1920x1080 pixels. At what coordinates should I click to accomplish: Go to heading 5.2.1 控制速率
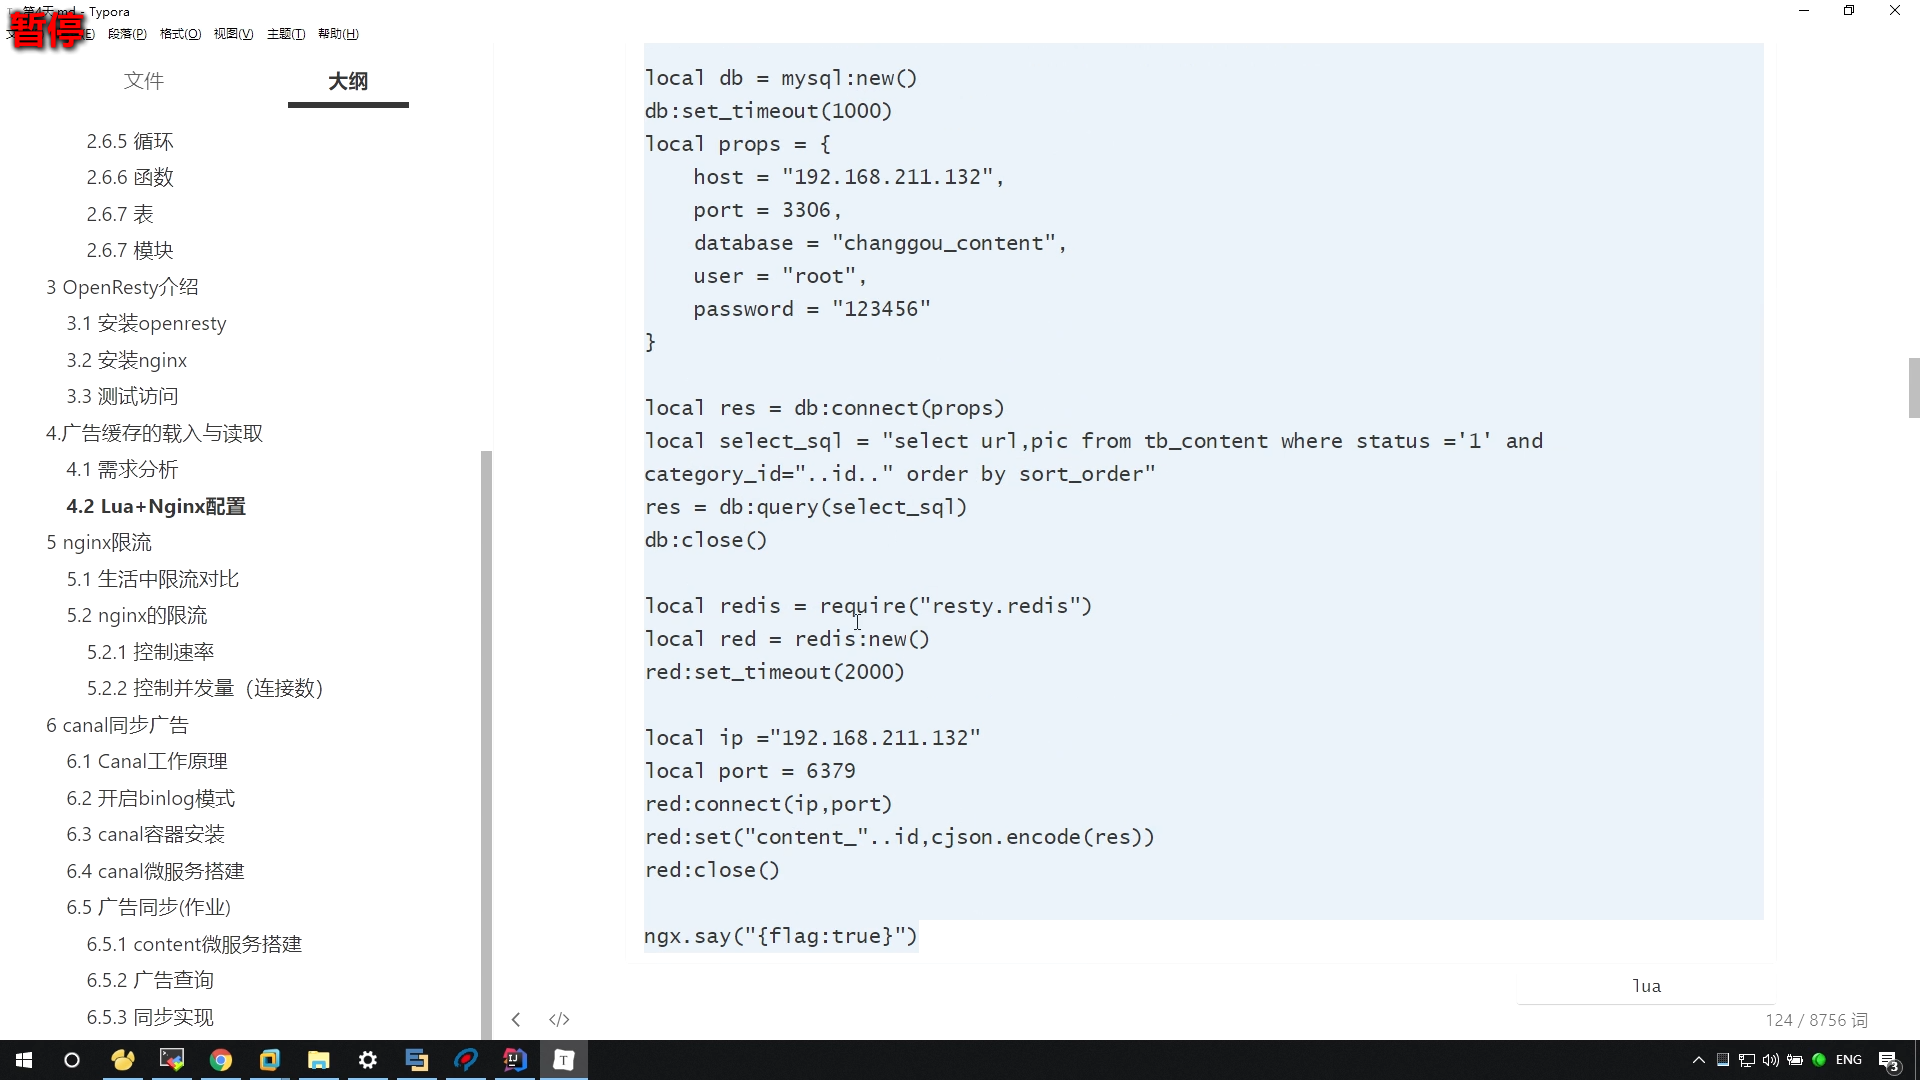click(150, 652)
